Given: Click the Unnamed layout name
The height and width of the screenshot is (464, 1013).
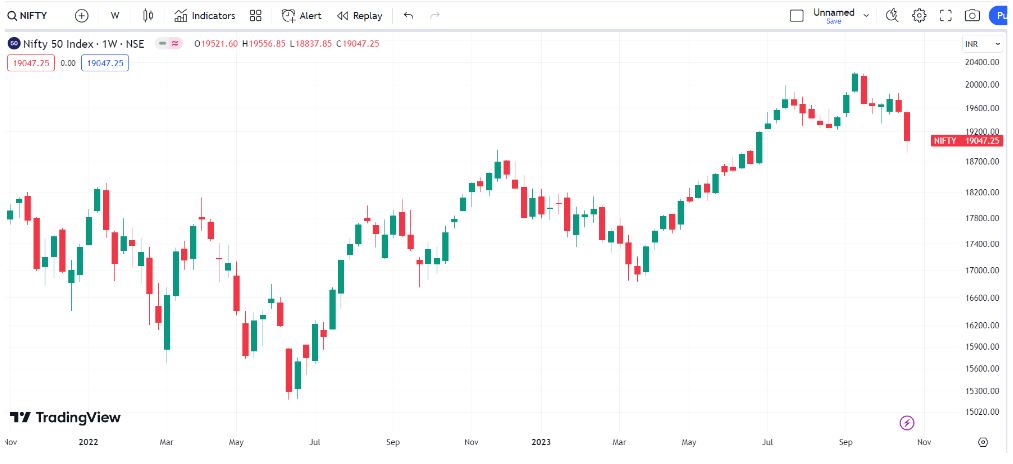Looking at the screenshot, I should pyautogui.click(x=833, y=12).
